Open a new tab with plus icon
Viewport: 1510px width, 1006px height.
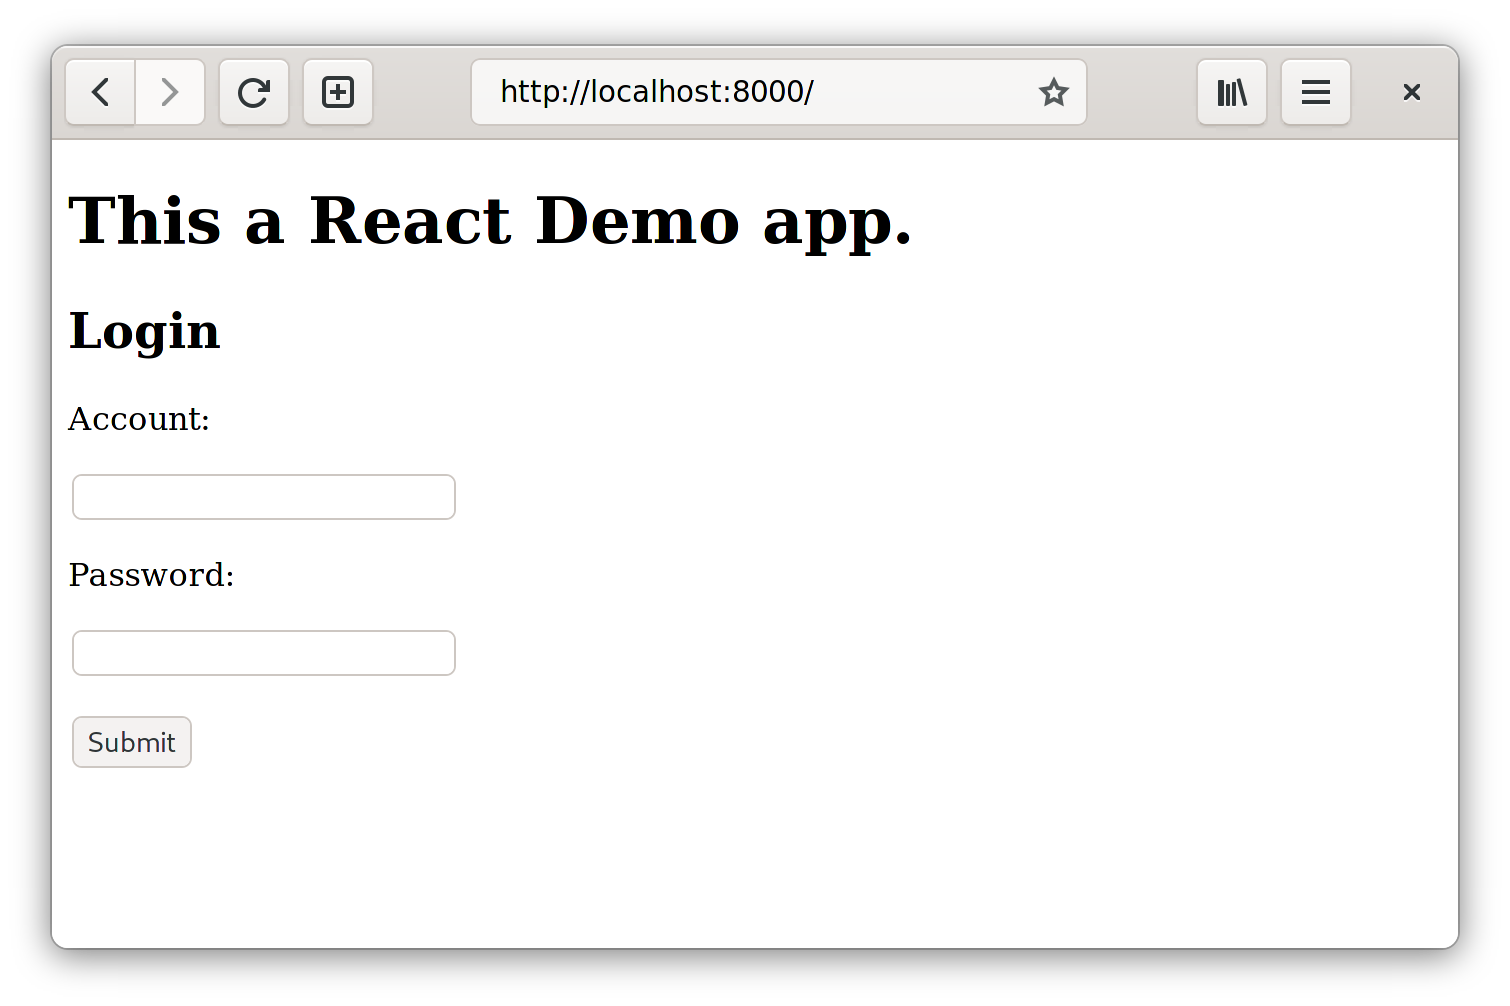coord(338,92)
